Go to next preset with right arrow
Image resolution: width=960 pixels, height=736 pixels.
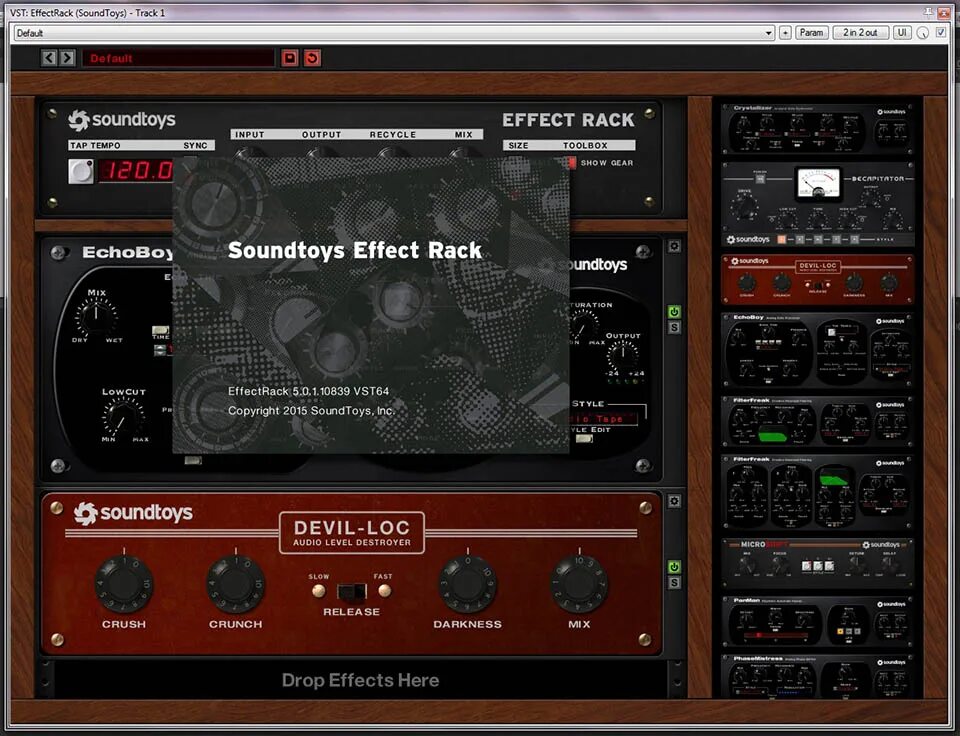67,58
